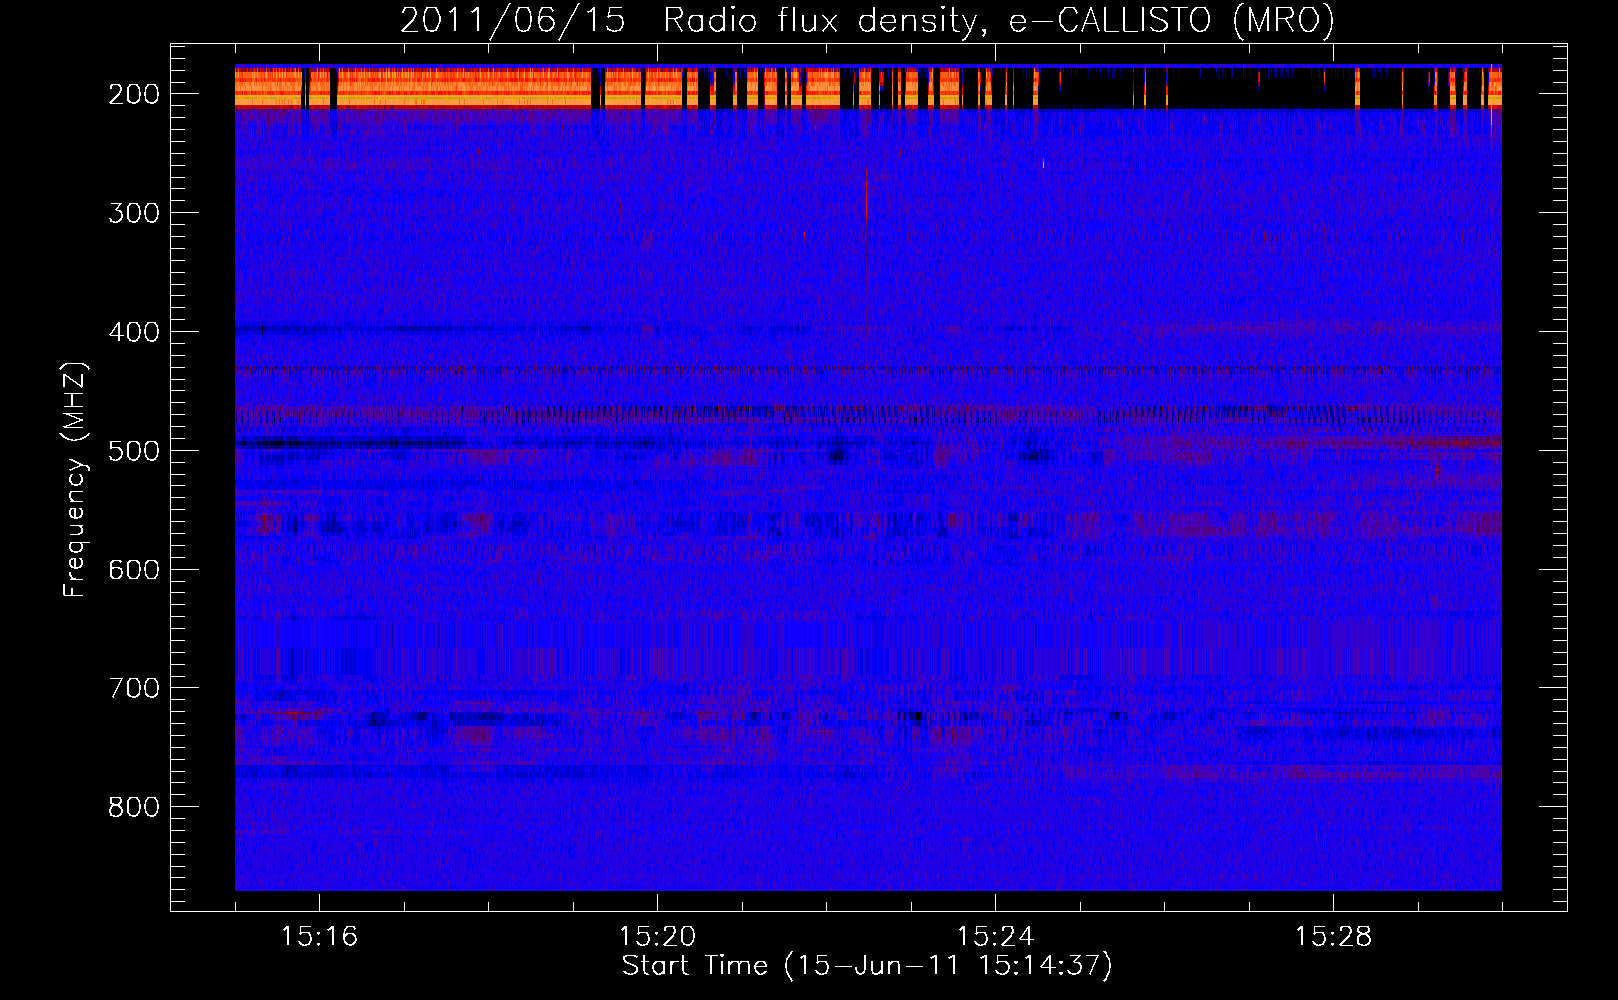Click the 2011/06/15 date in the title
Screen dimensions: 1618x1000
tap(513, 20)
